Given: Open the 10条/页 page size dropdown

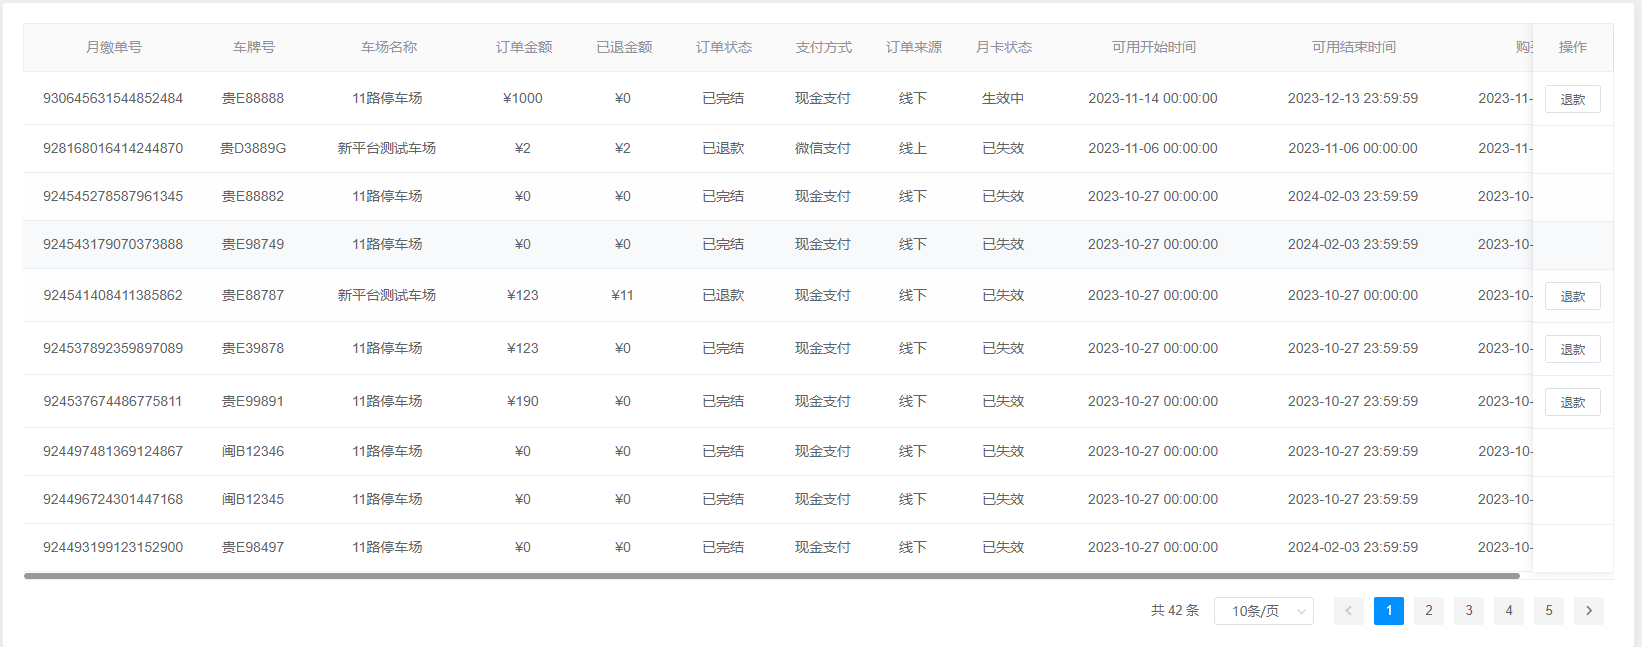Looking at the screenshot, I should coord(1263,611).
